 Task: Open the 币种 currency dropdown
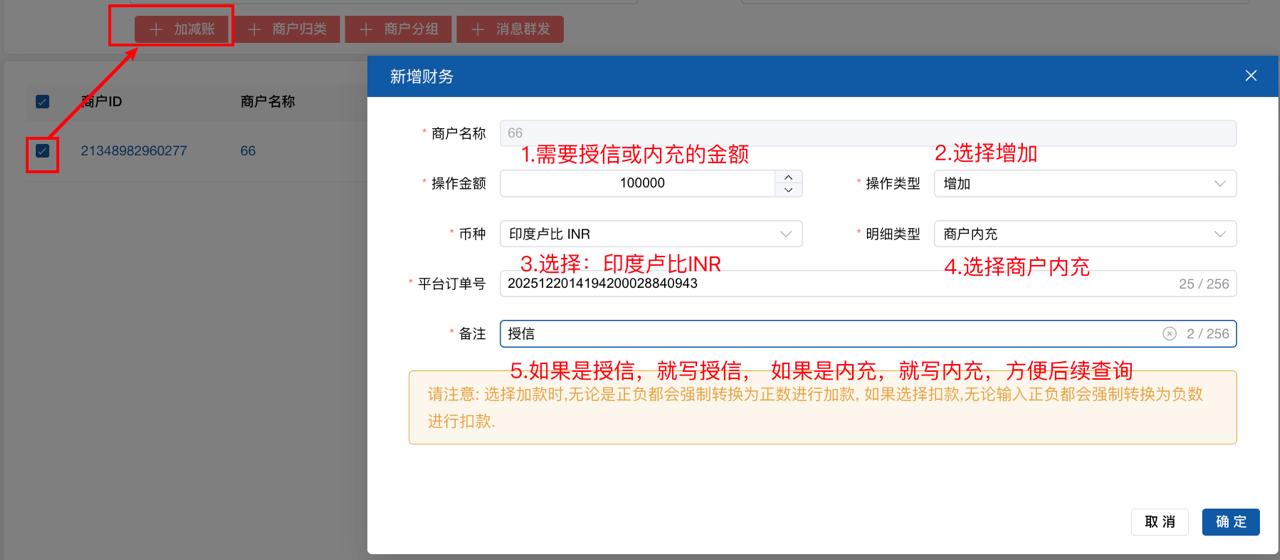pos(650,234)
